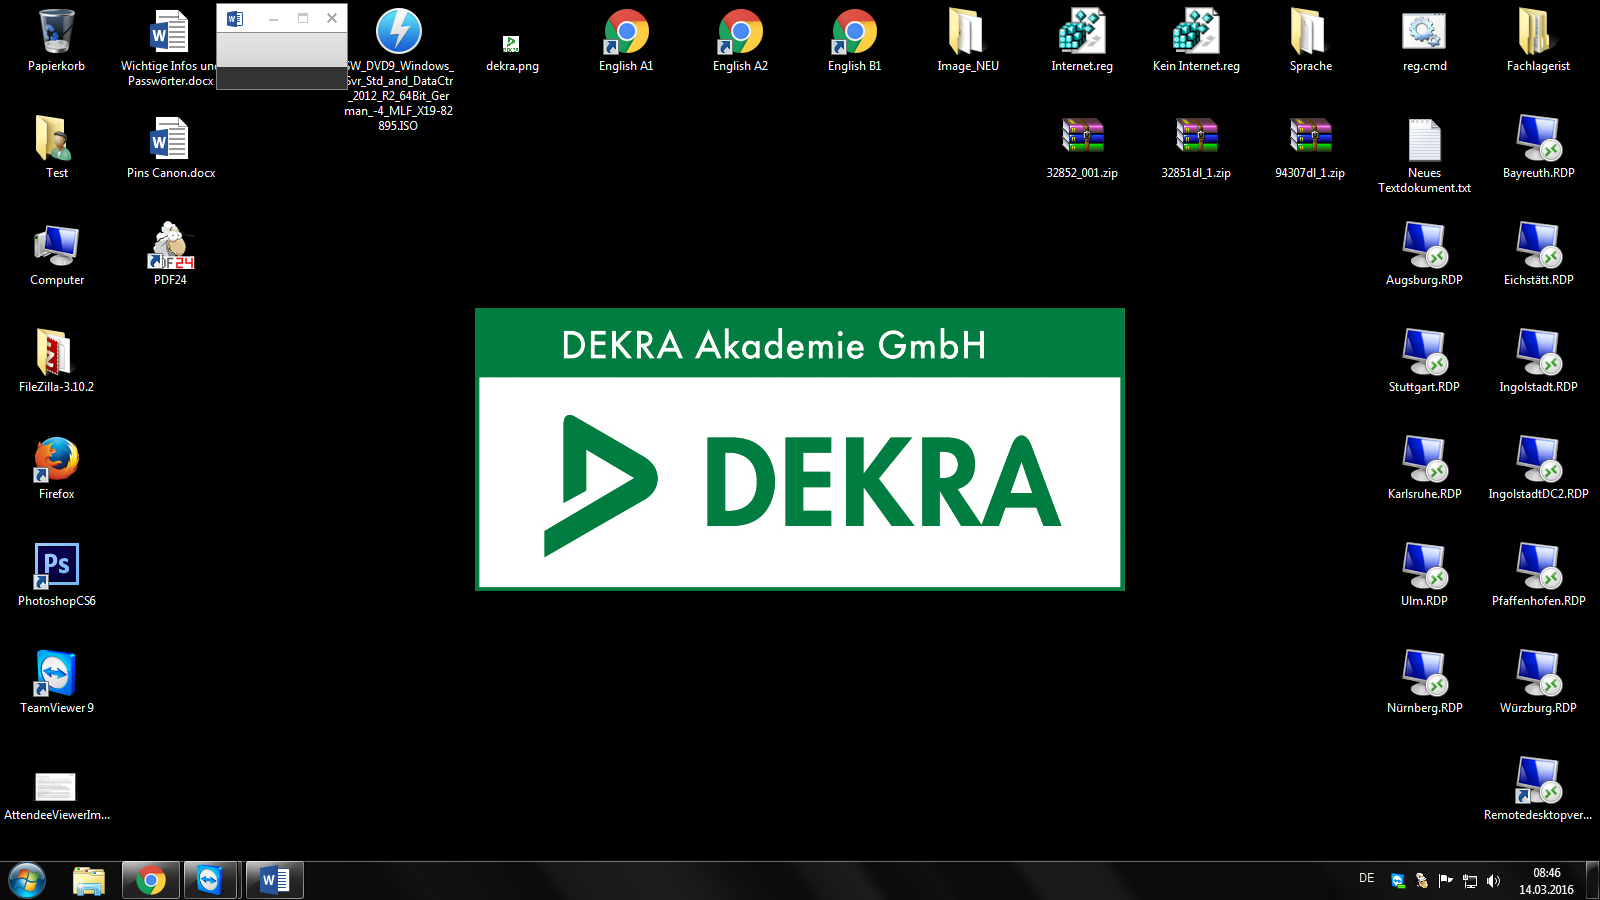This screenshot has height=900, width=1600.
Task: Click the taskbar clock showing 08:46
Action: (1546, 881)
